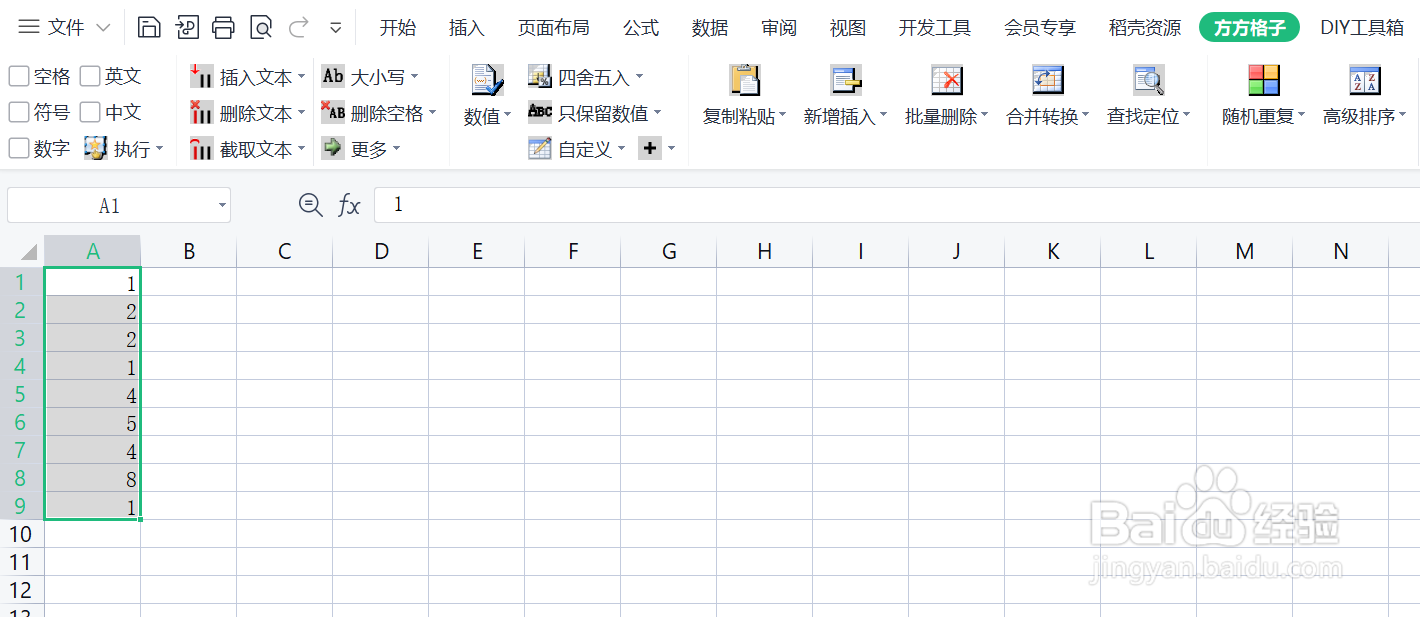The image size is (1420, 617).
Task: Click the 数值 number tool icon
Action: (487, 80)
